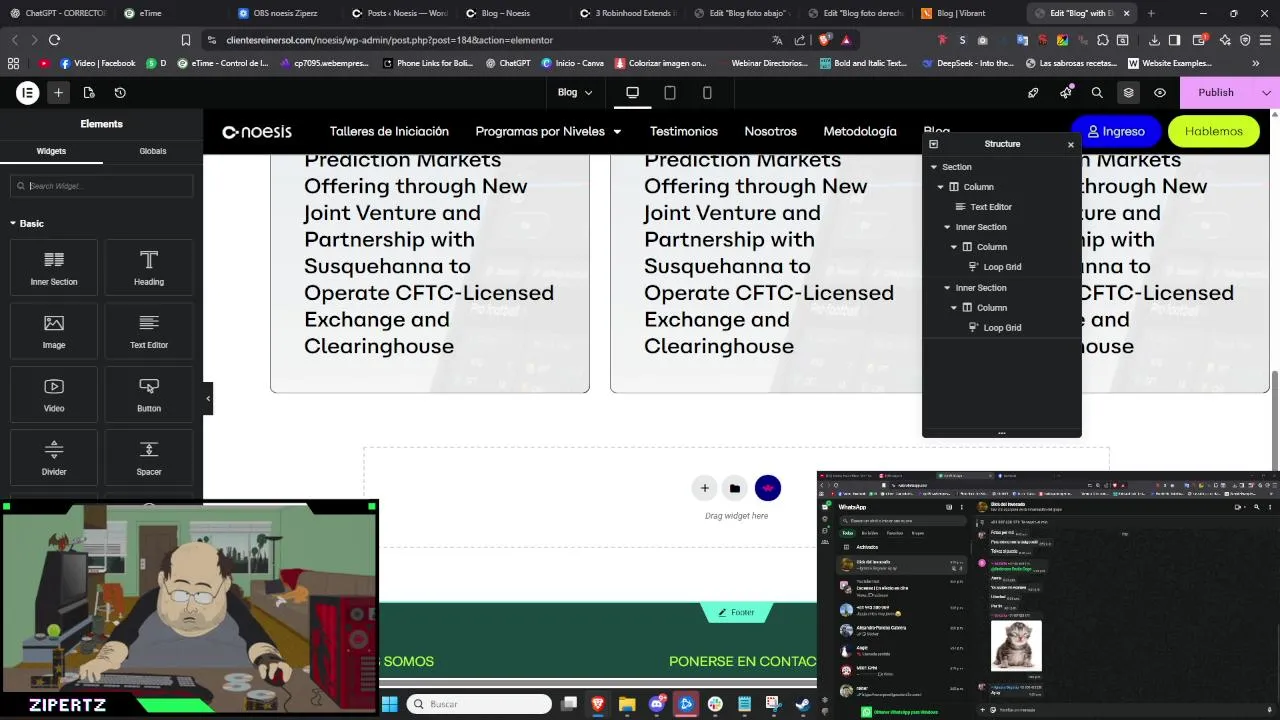1280x720 pixels.
Task: Click the Publish button
Action: click(x=1216, y=92)
